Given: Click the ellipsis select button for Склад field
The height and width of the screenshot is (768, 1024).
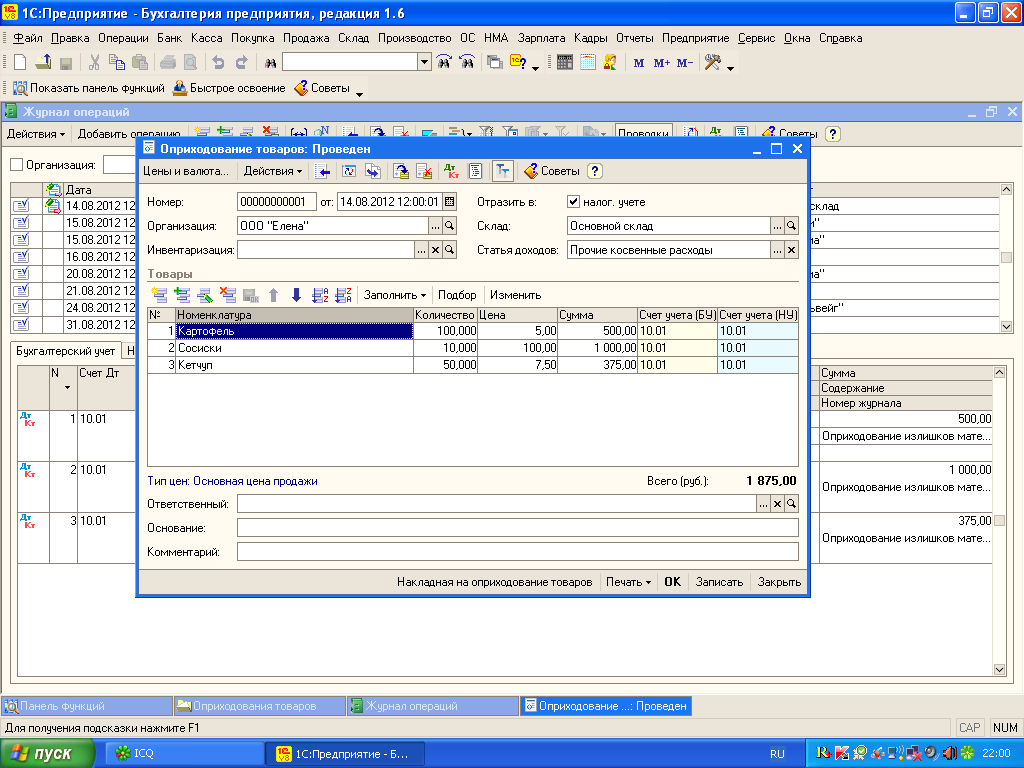Looking at the screenshot, I should [x=777, y=226].
